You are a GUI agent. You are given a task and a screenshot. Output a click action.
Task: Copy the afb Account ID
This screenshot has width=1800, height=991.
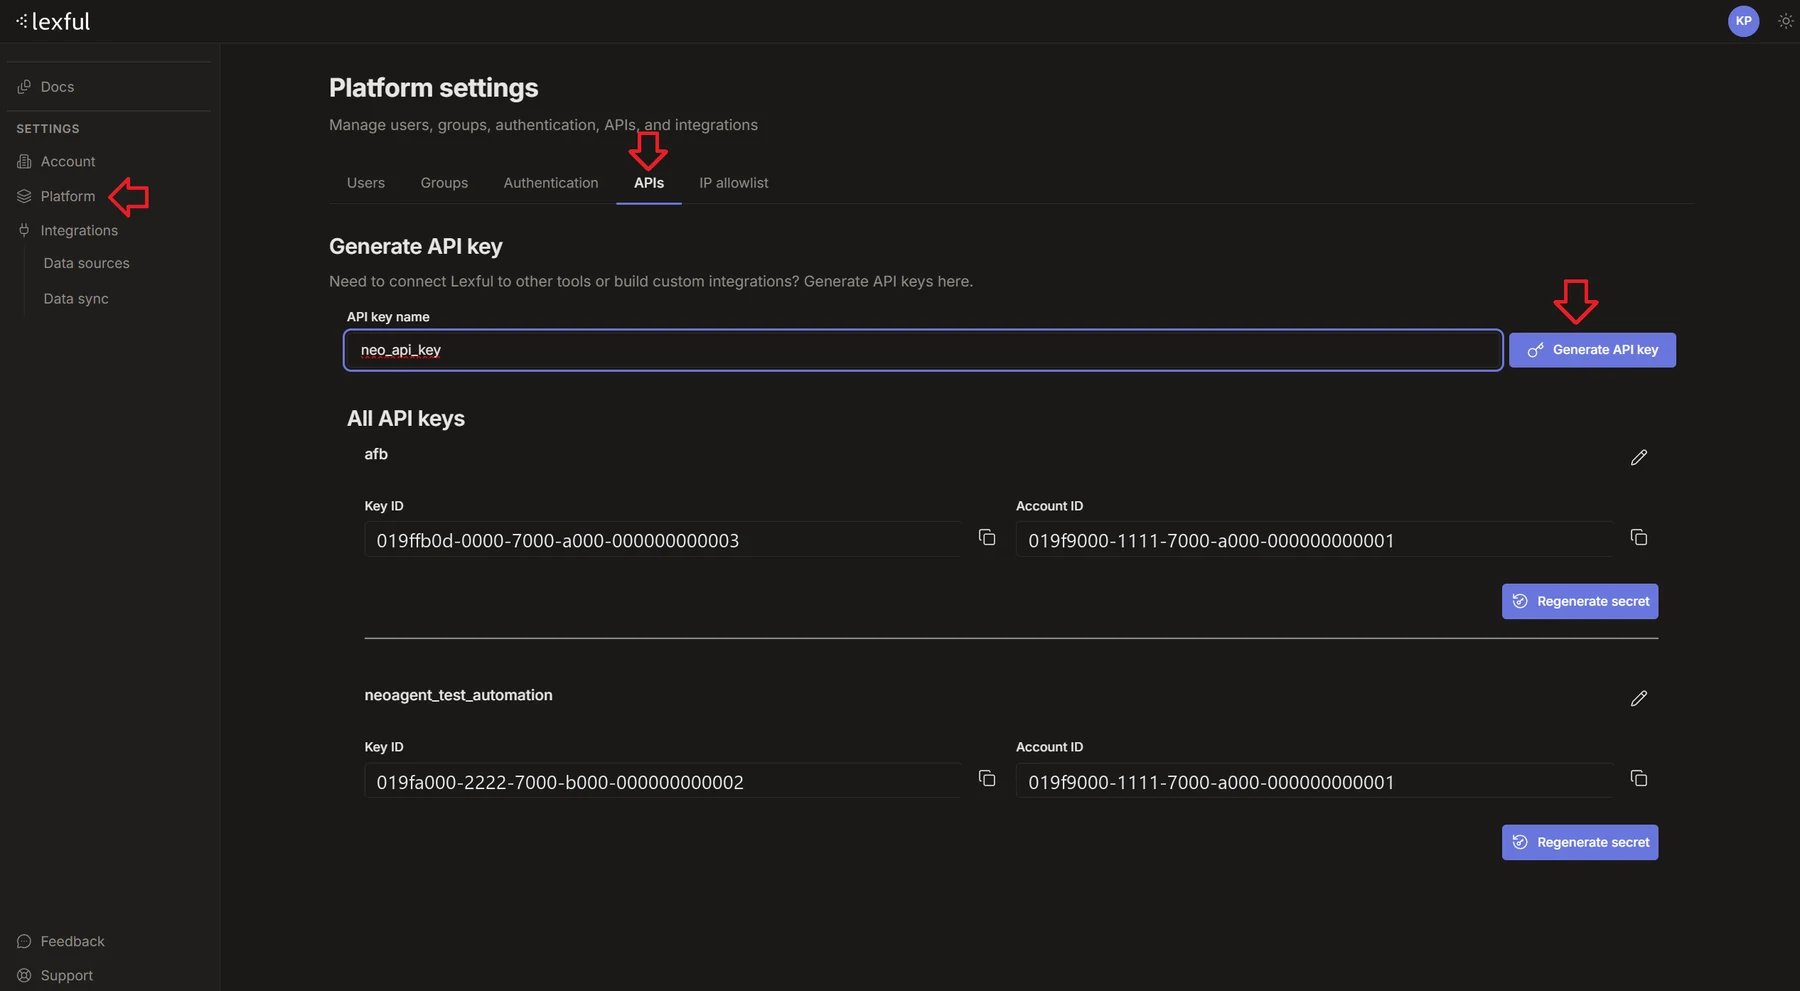pos(1638,537)
